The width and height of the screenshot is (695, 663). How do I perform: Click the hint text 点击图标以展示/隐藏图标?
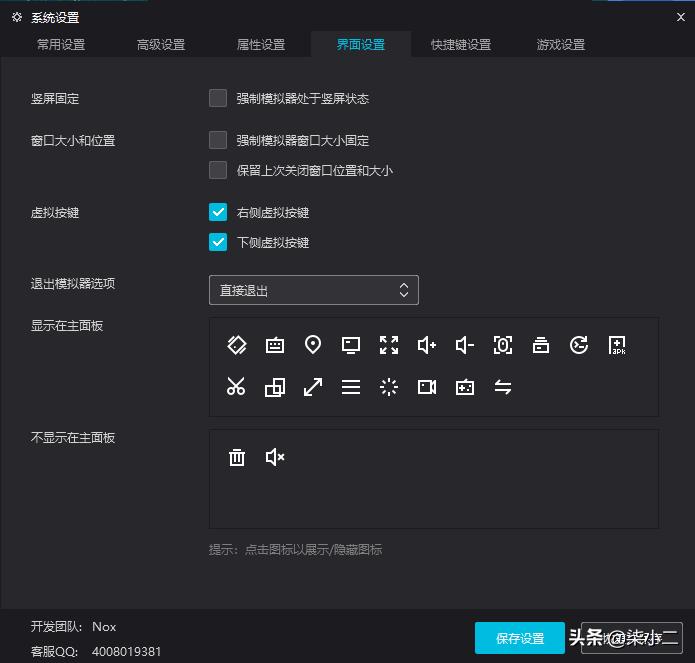click(x=314, y=550)
